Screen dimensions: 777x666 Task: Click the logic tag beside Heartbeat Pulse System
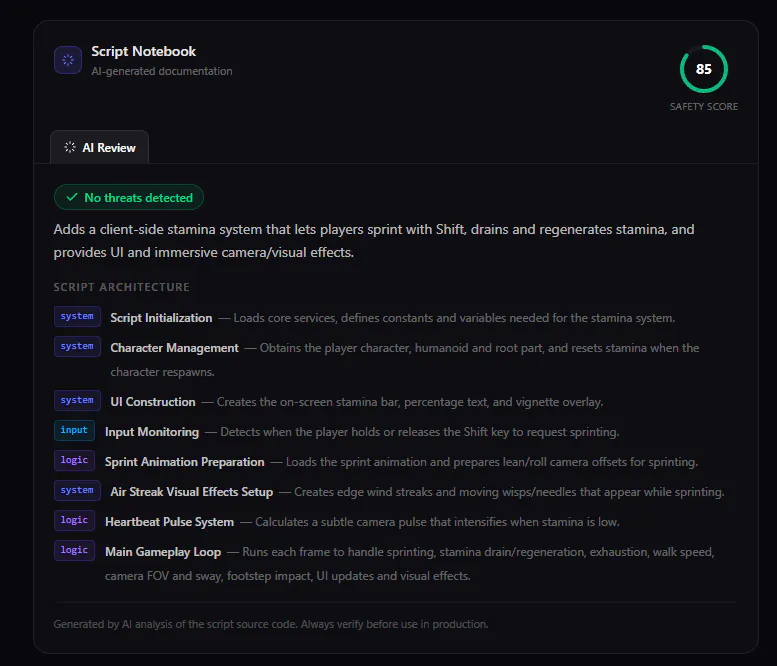pos(74,520)
